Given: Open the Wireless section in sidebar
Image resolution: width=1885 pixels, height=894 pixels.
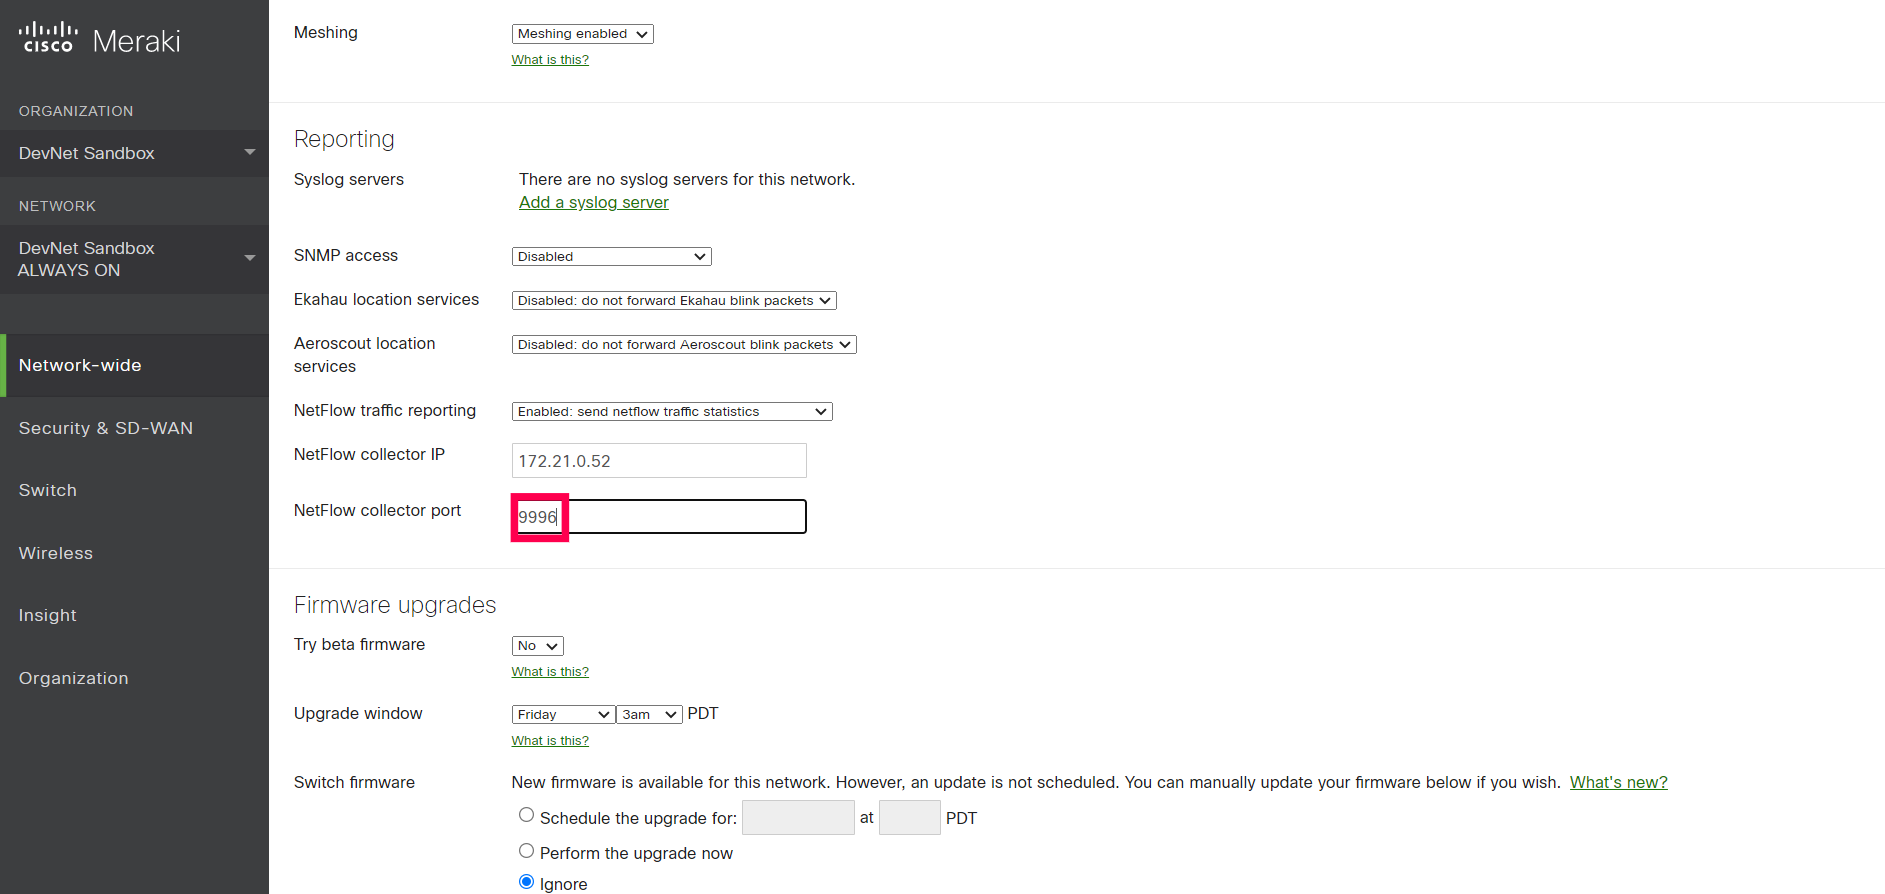Looking at the screenshot, I should coord(55,553).
